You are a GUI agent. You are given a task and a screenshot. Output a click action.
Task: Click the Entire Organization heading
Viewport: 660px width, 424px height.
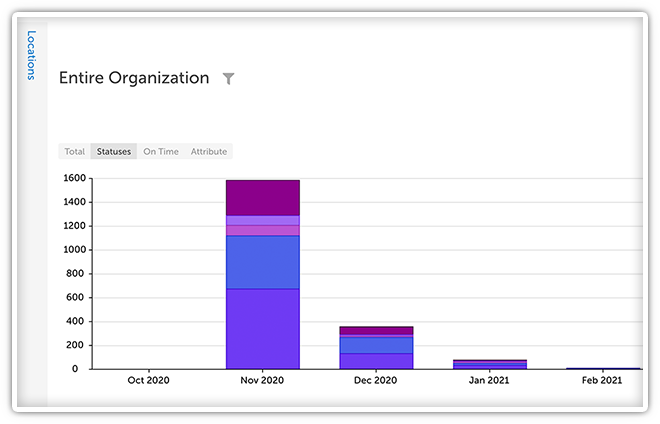point(134,78)
